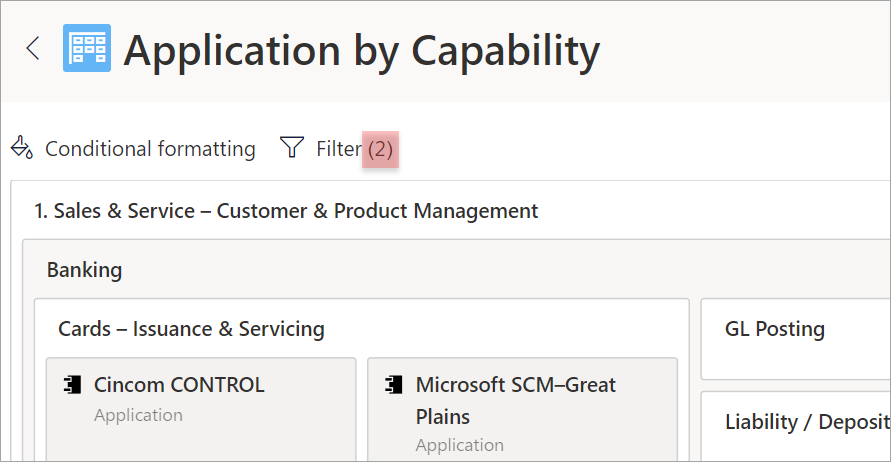Click Application label under Microsoft SCM–Great Plains
Viewport: 891px width, 462px height.
click(460, 445)
